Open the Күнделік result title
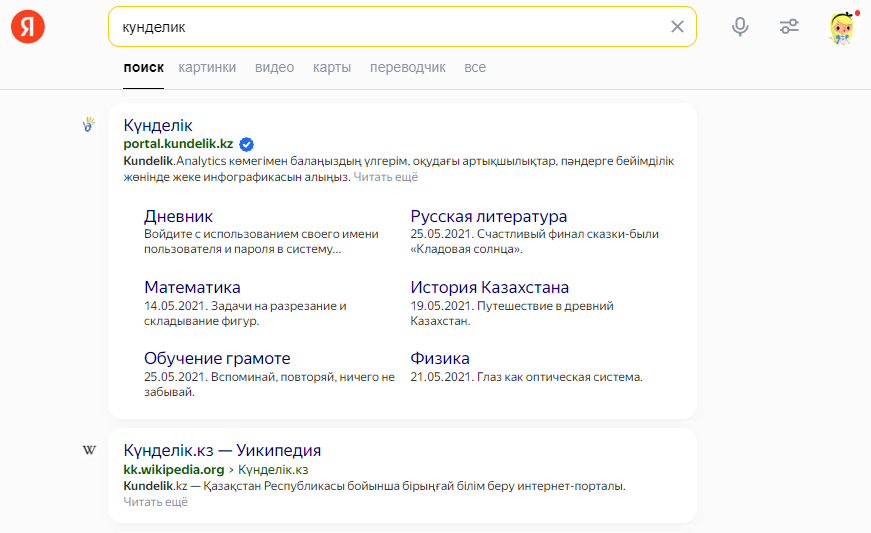Screen dimensions: 871x533 point(158,125)
